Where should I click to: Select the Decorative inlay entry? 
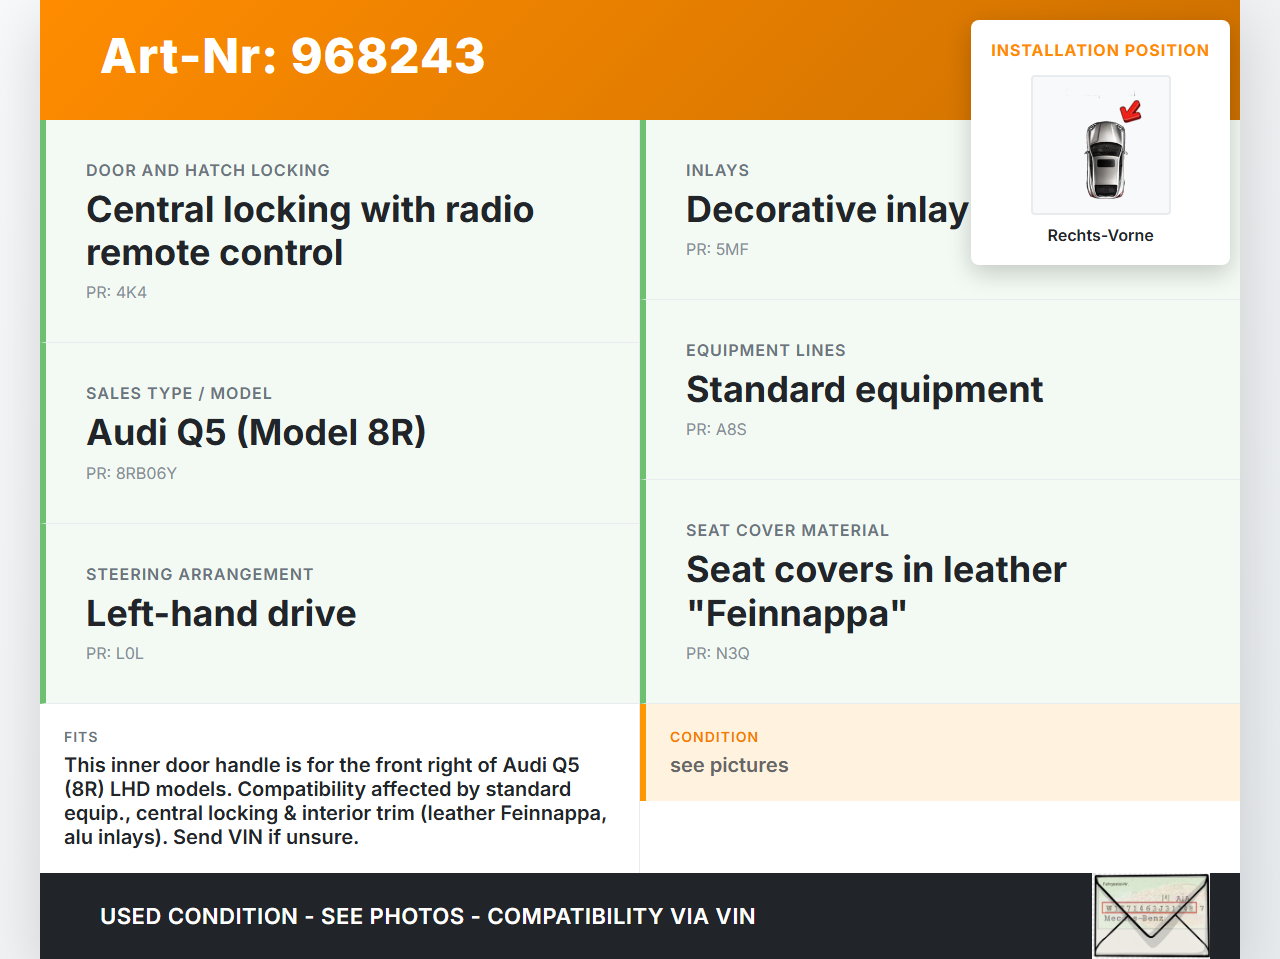point(826,209)
